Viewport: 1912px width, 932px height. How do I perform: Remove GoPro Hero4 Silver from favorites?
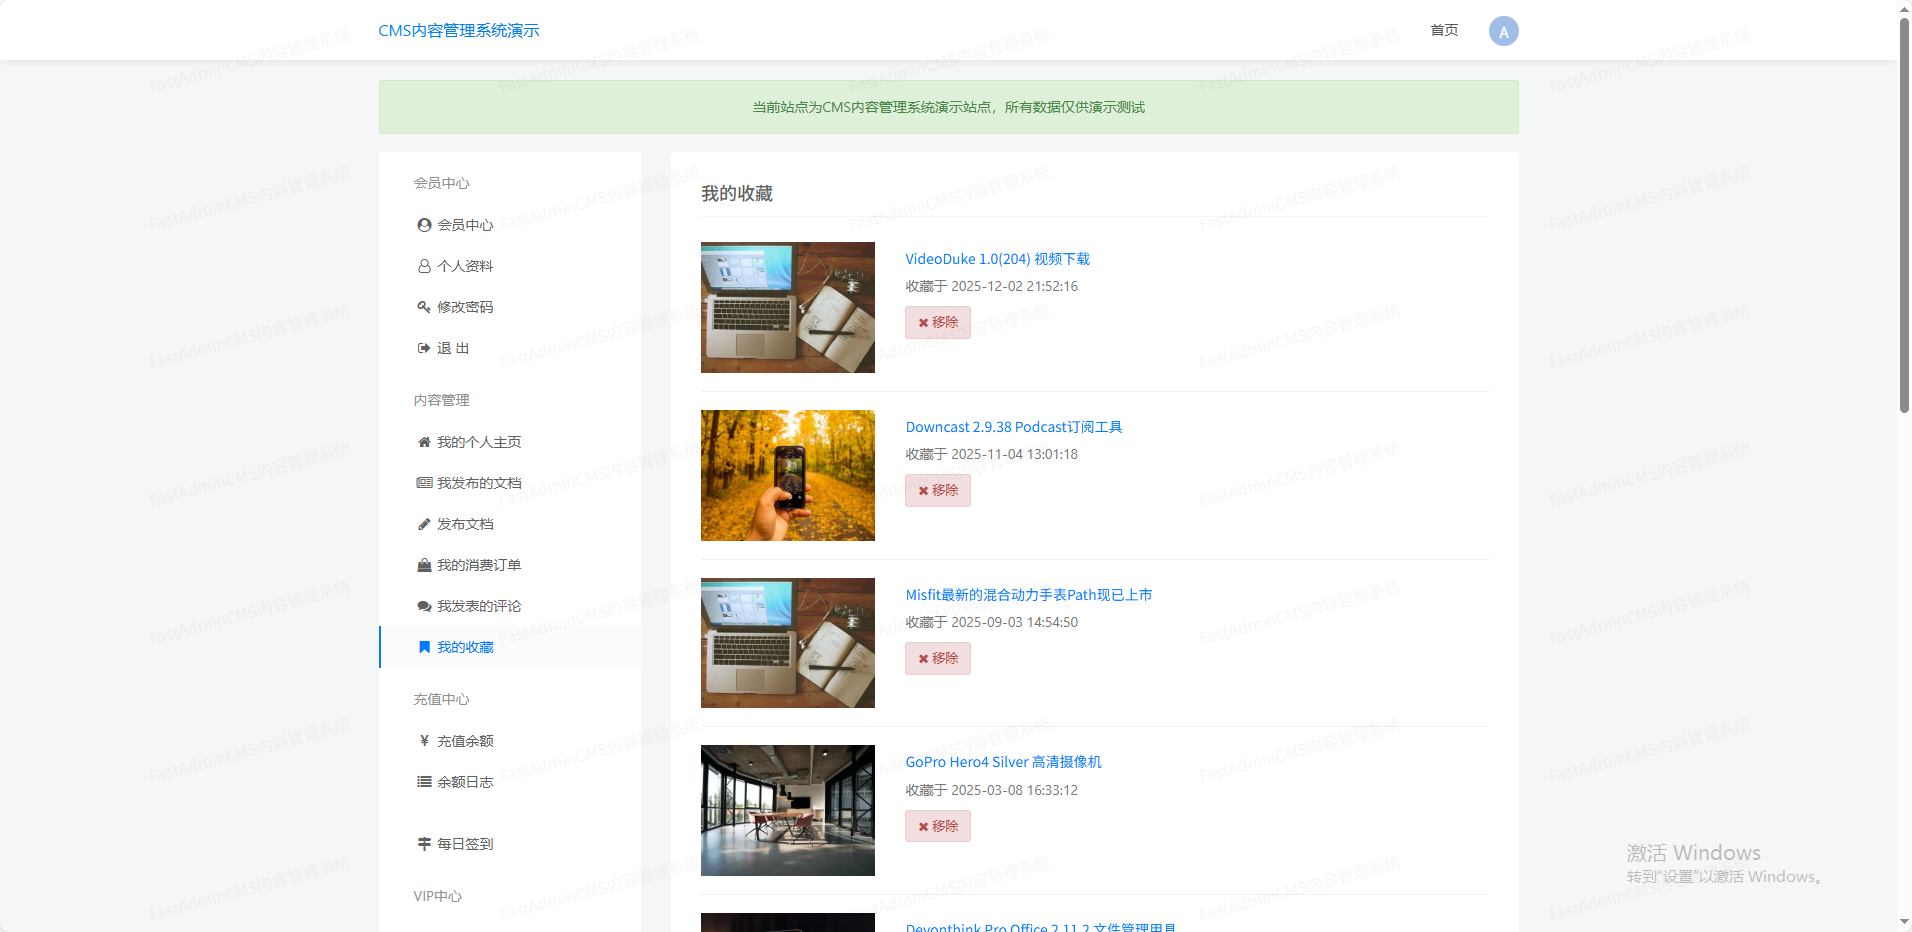[937, 826]
